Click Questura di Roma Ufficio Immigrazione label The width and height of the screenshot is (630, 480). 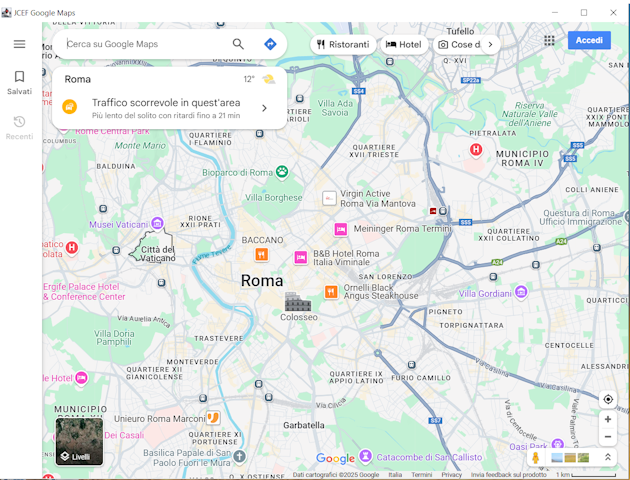click(x=581, y=217)
